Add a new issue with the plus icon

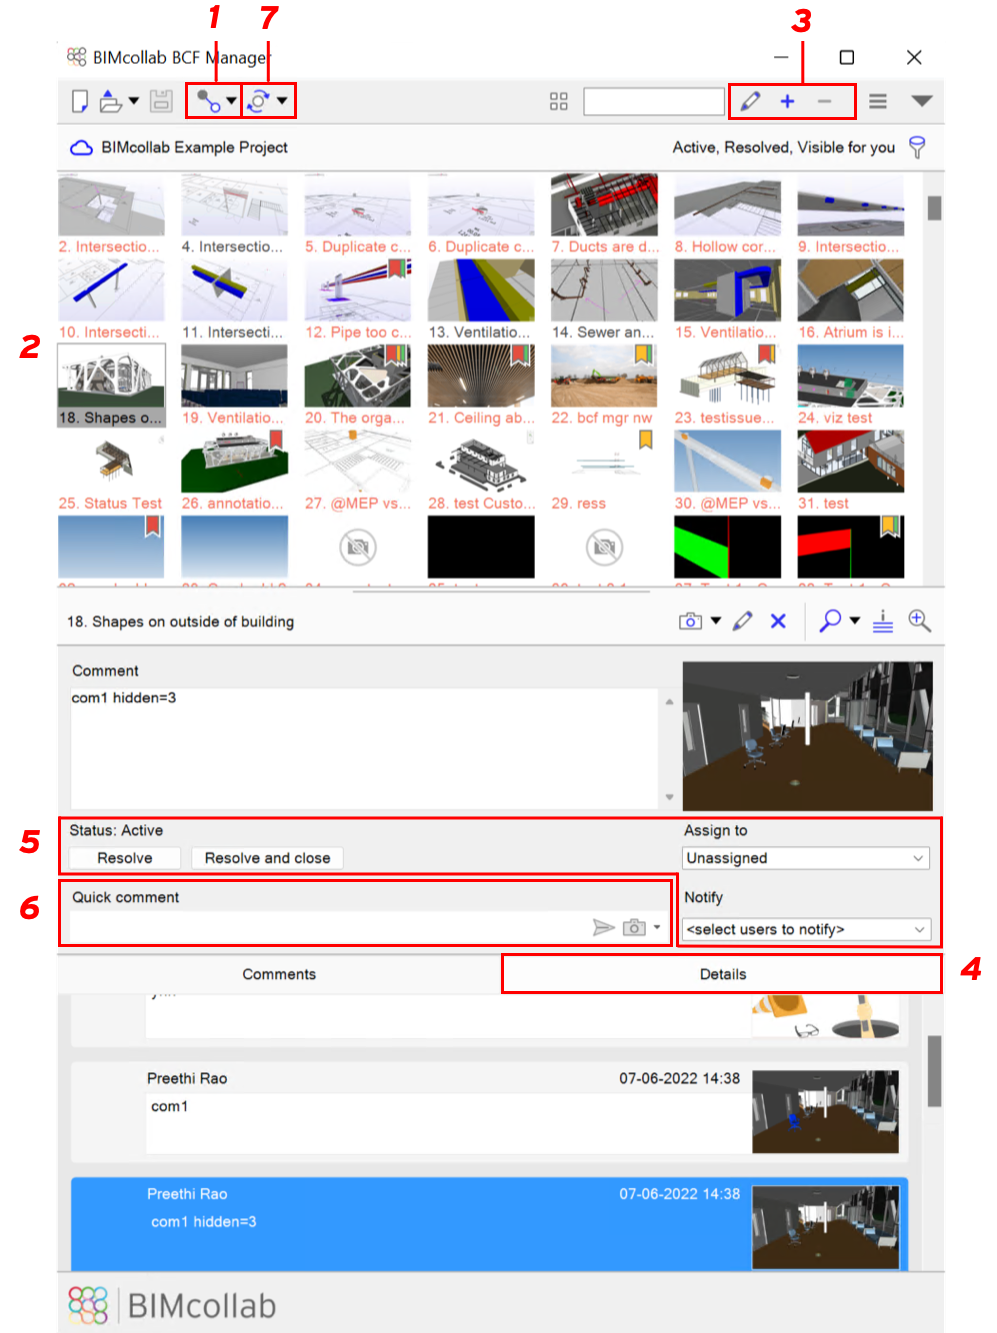(x=788, y=101)
